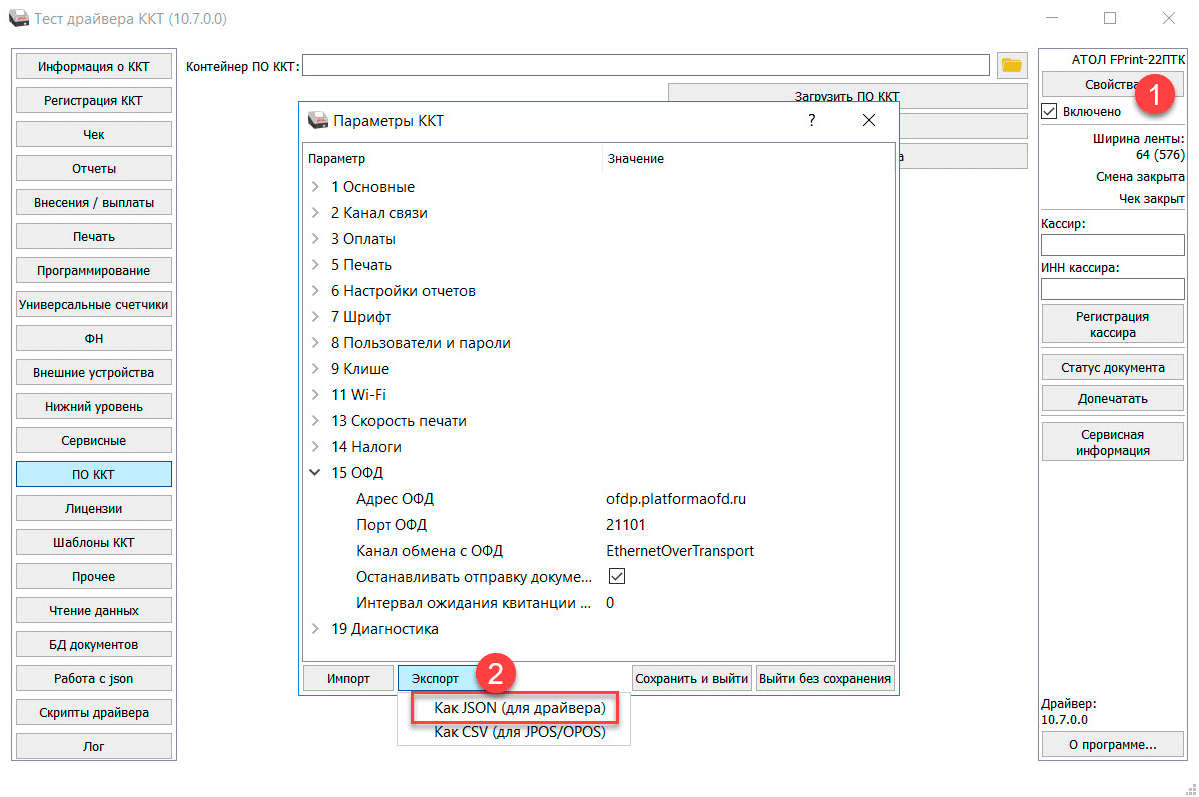Screen dimensions: 1199x797
Task: Select Как CSV (для JPOS/OPOS) export option
Action: (519, 732)
